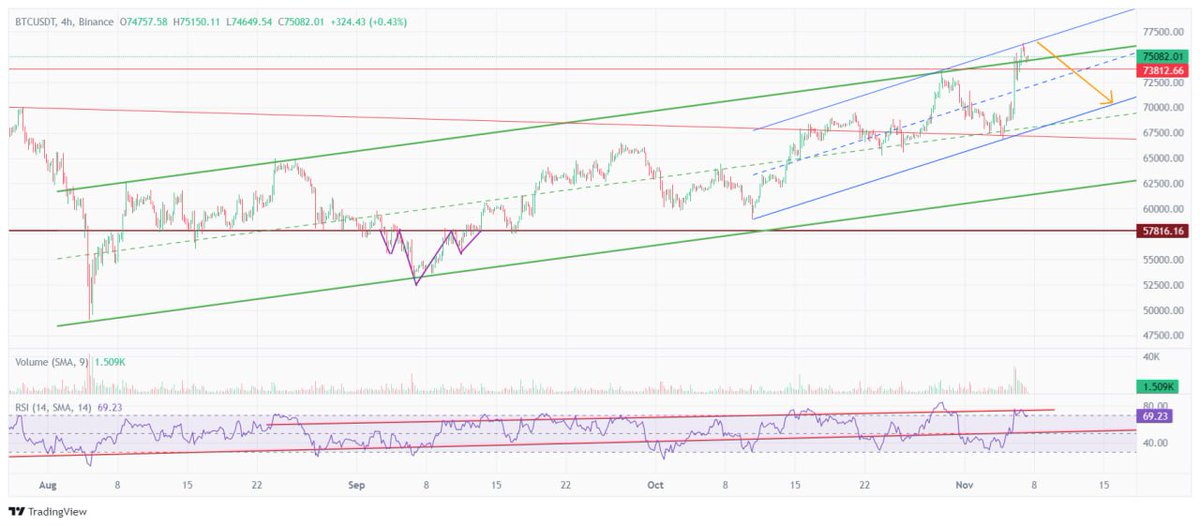Click the 52500.00 price axis tick
Screen dimensions: 1200x526
pyautogui.click(x=1165, y=285)
